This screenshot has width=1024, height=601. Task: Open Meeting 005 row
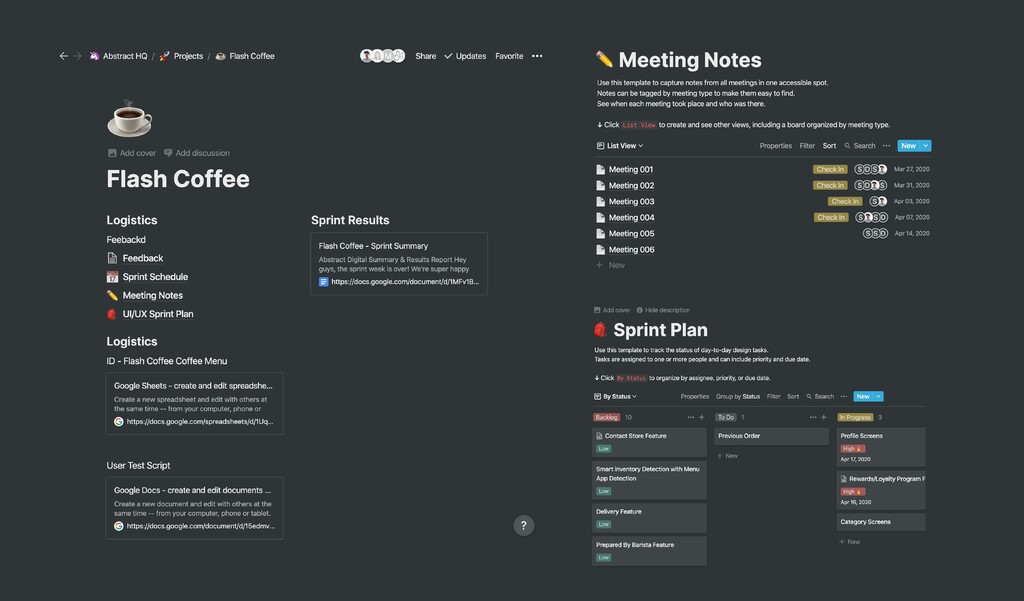click(763, 233)
